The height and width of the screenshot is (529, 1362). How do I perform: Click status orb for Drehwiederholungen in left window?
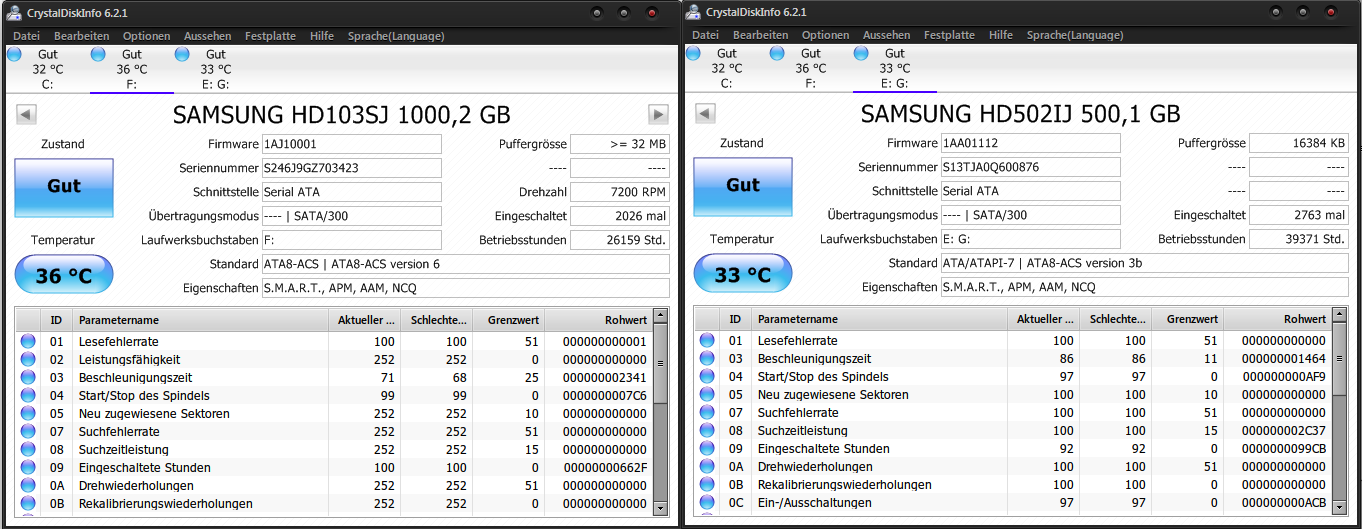click(x=28, y=485)
